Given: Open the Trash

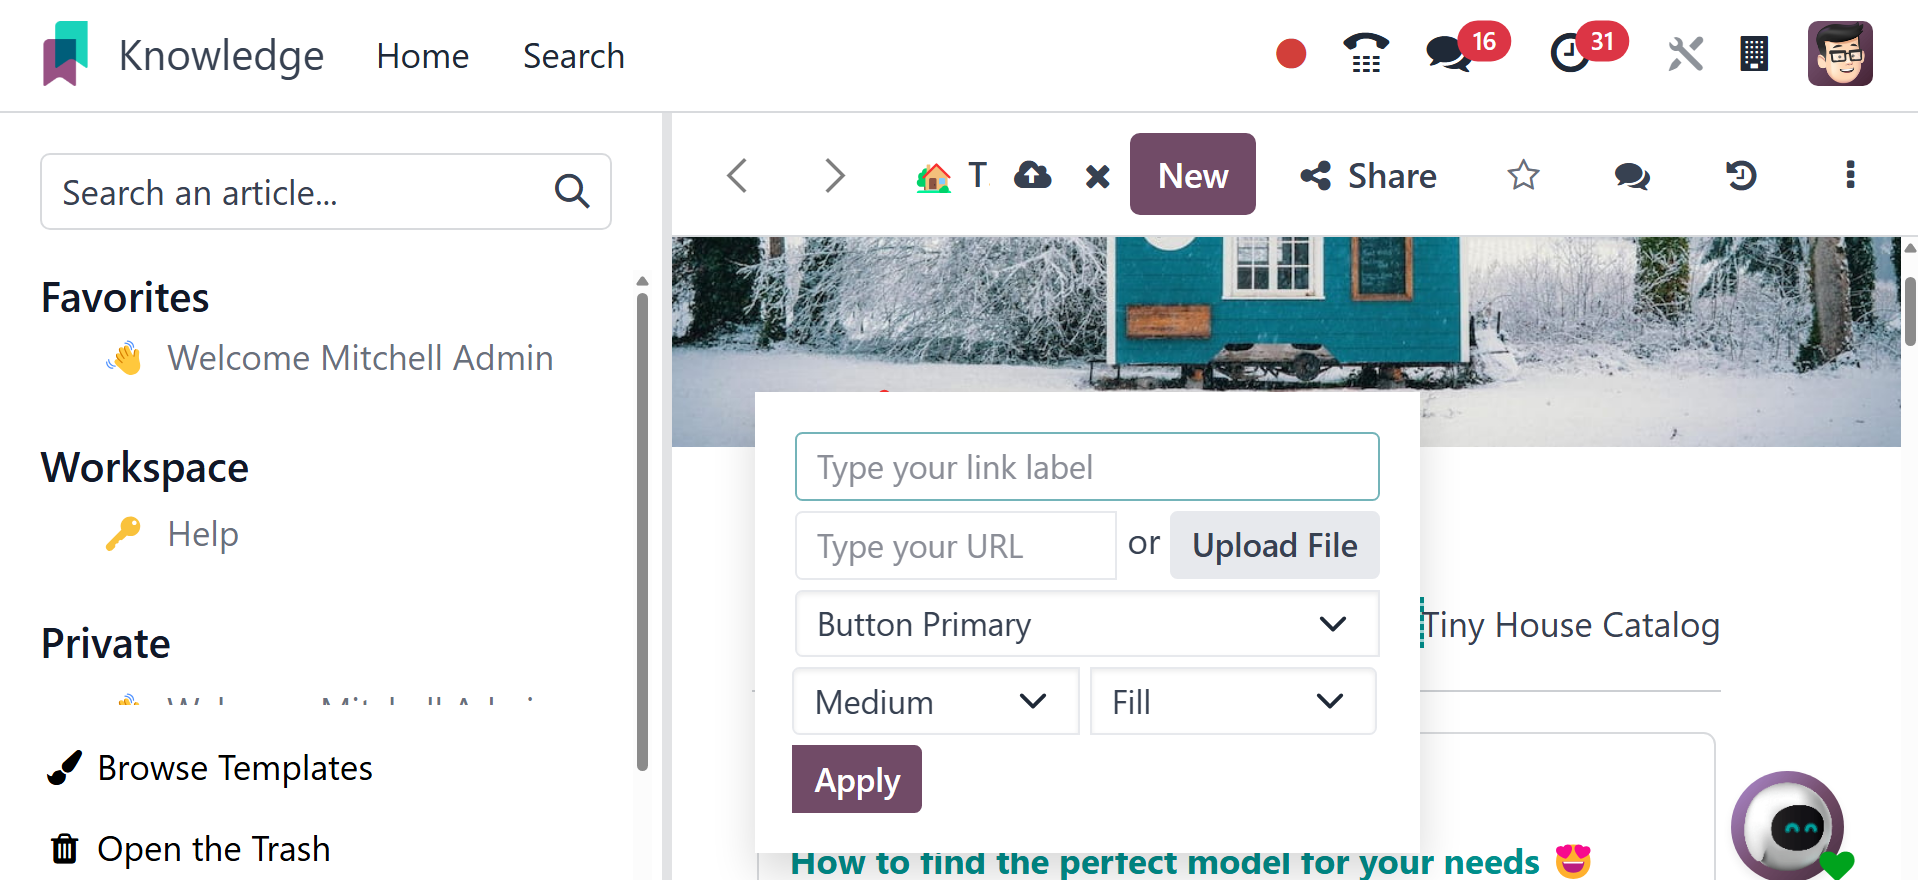Looking at the screenshot, I should tap(190, 849).
